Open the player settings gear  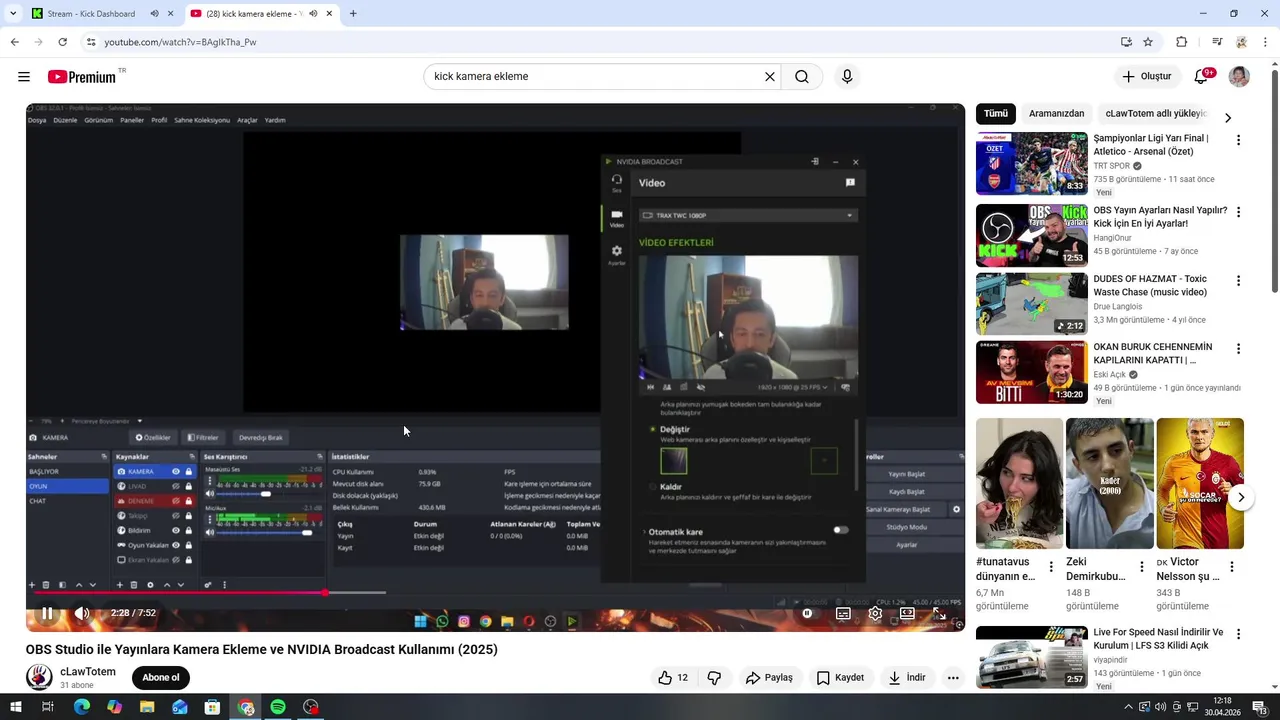click(875, 613)
